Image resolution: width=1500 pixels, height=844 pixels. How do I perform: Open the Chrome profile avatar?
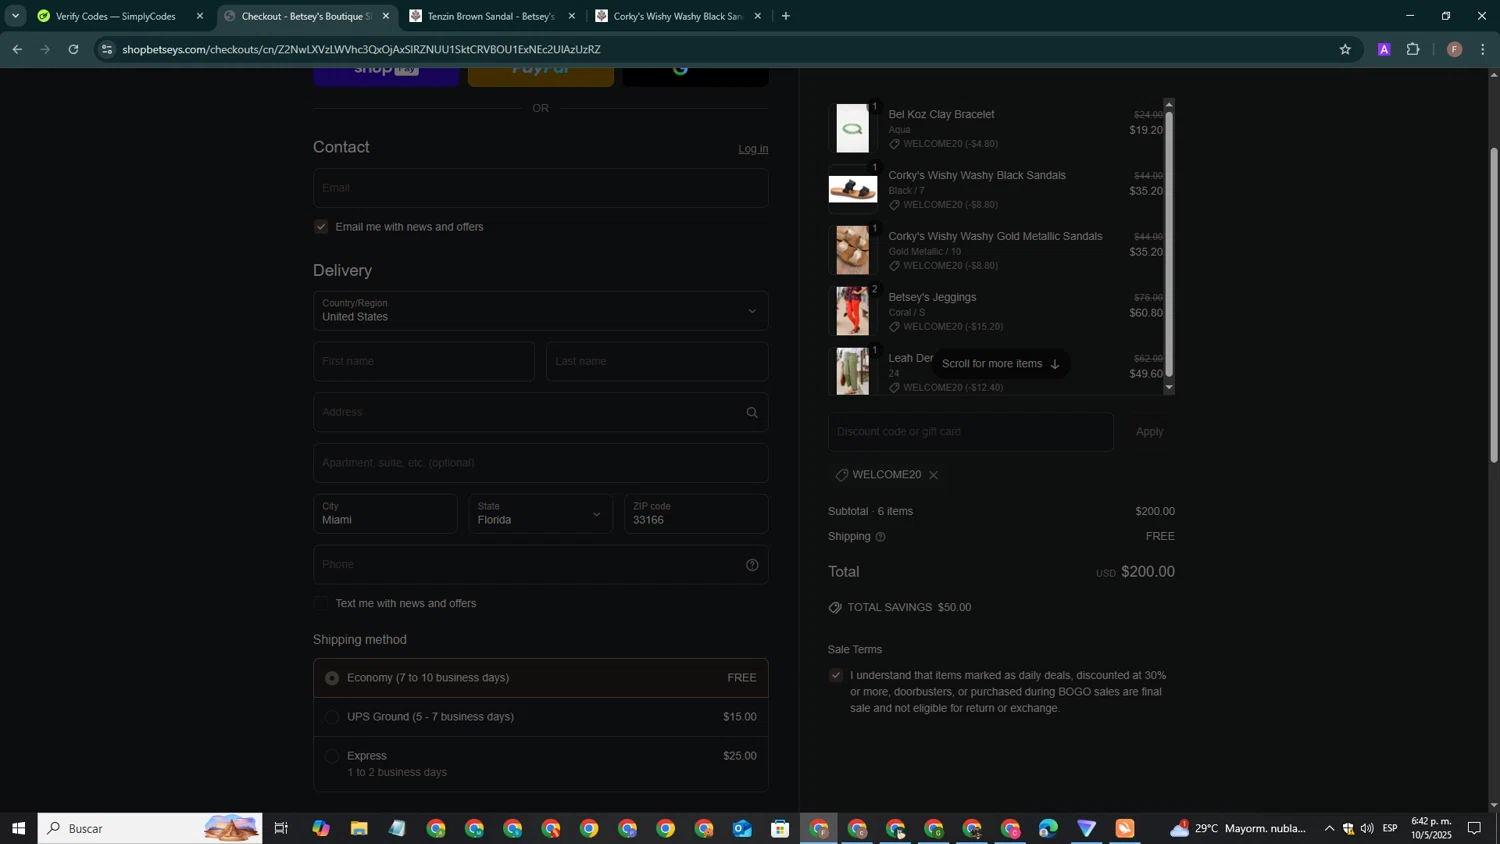(1454, 49)
